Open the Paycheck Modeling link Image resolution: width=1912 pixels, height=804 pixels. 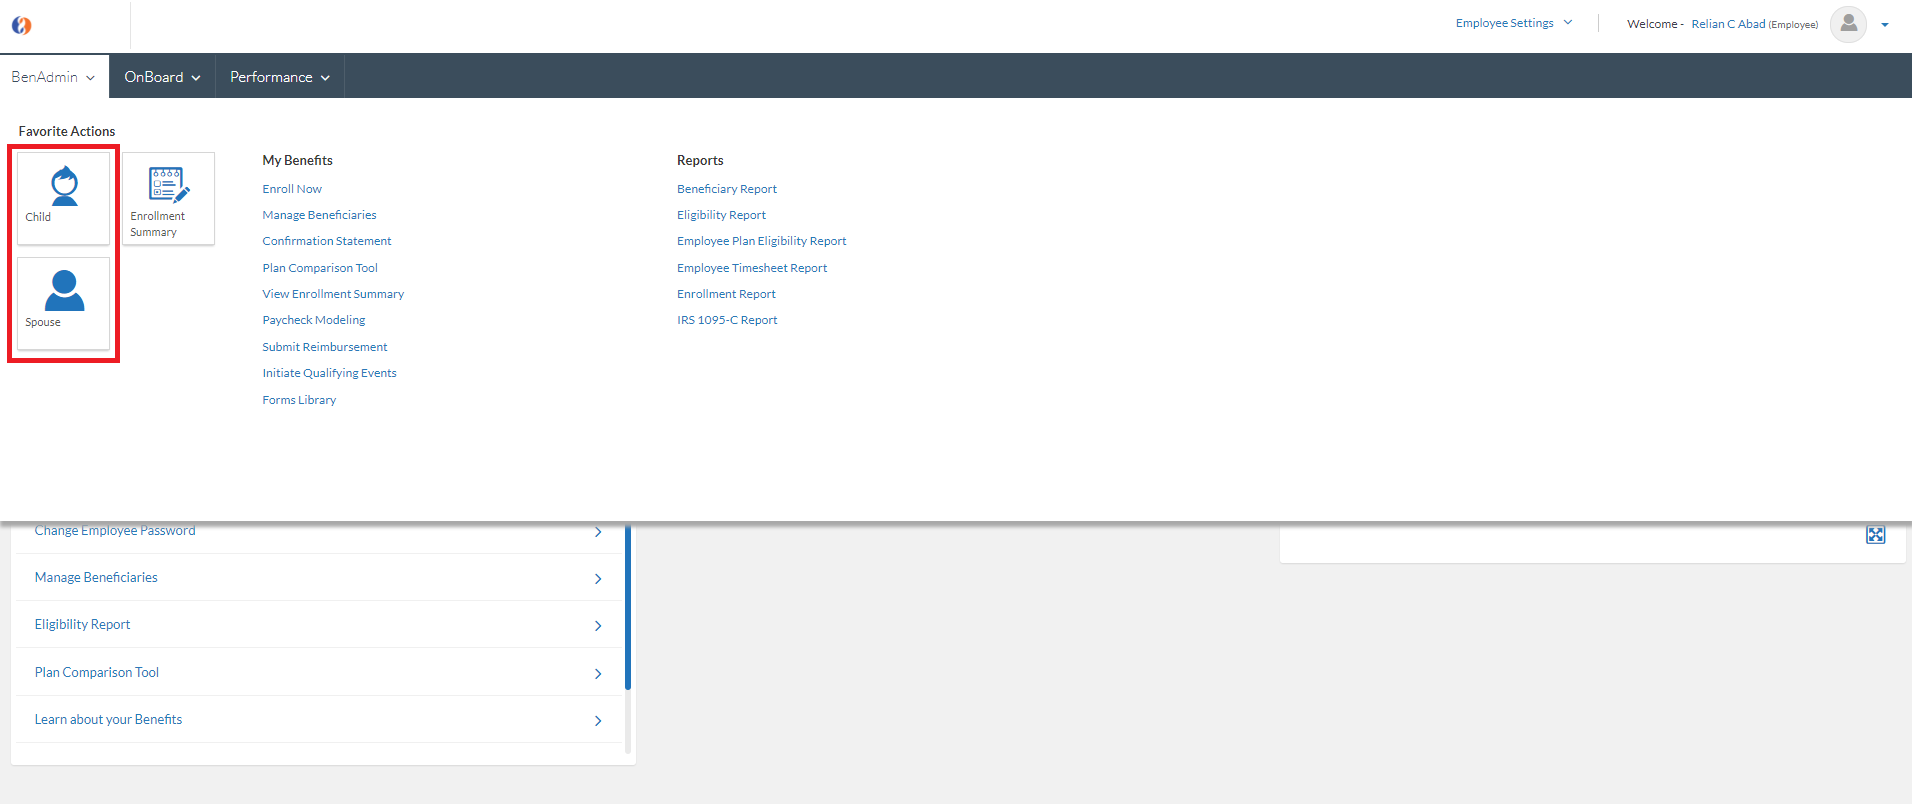tap(314, 320)
